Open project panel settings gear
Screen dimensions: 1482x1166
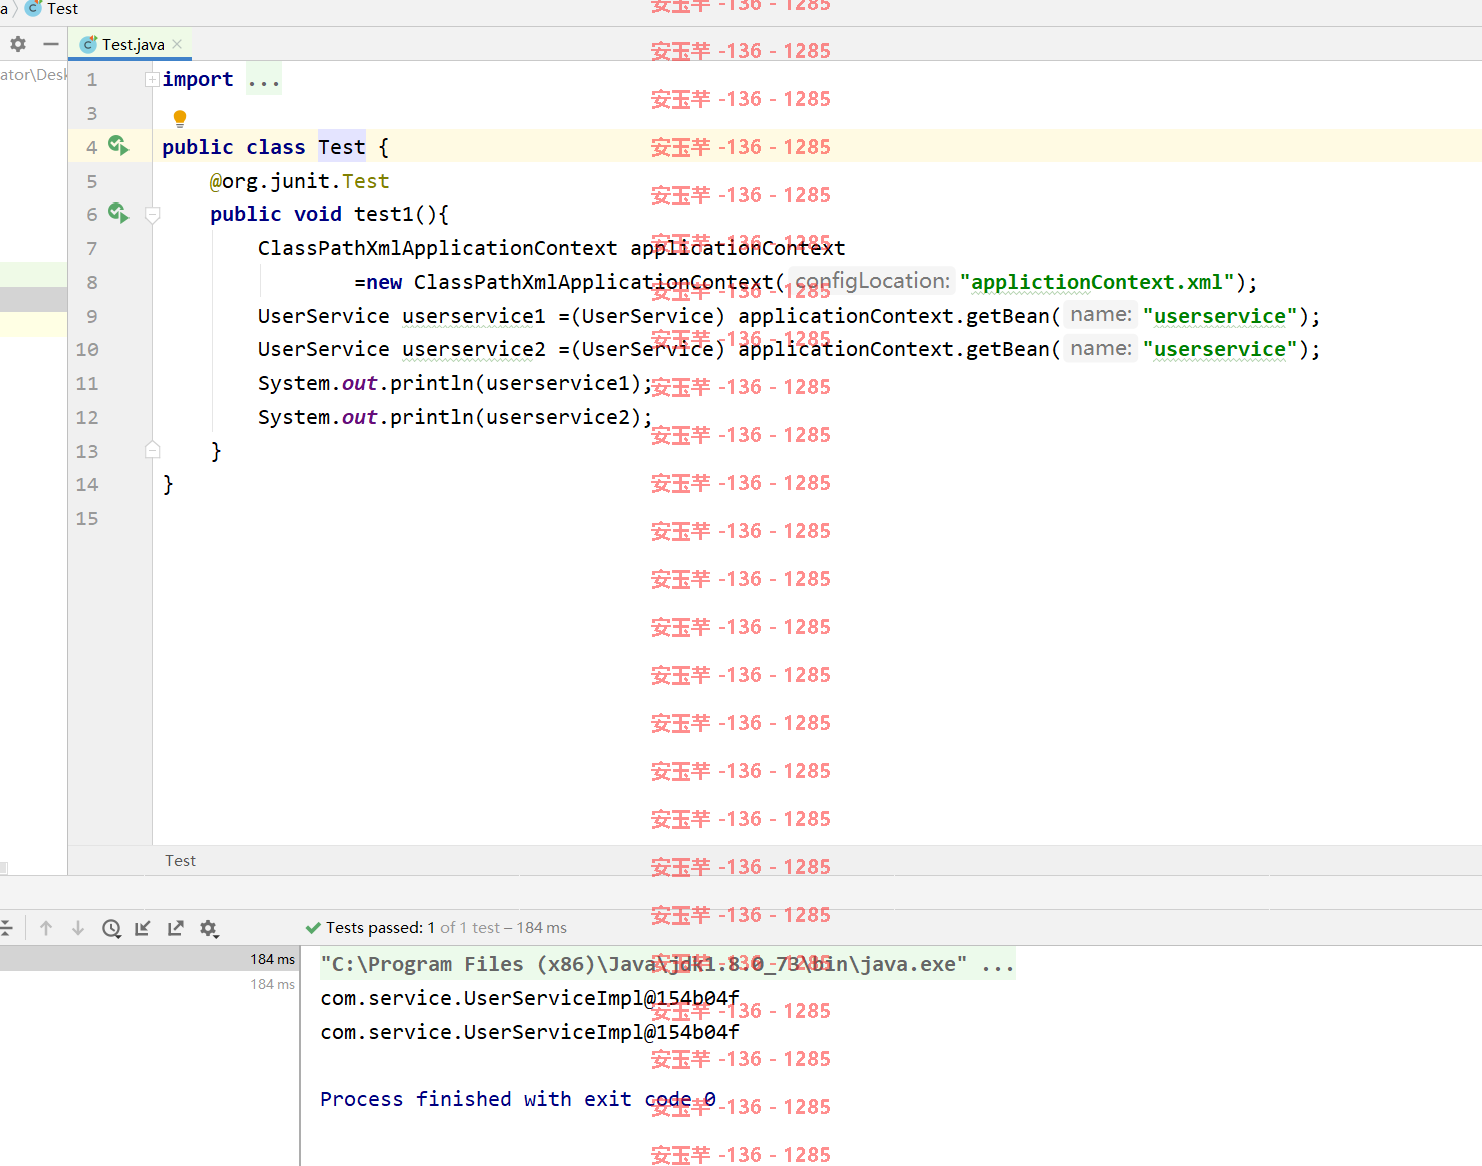pyautogui.click(x=18, y=44)
